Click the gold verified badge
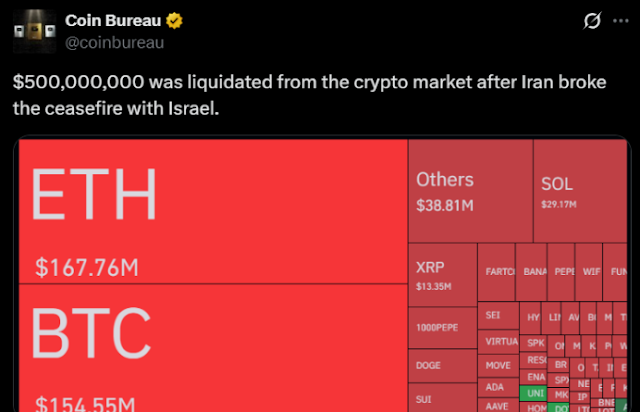This screenshot has width=640, height=412. pos(174,20)
